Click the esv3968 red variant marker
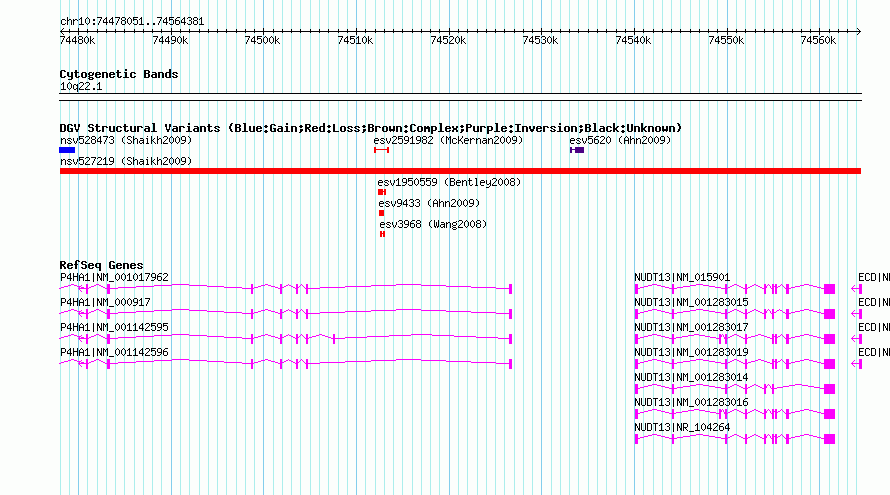The height and width of the screenshot is (495, 890). tap(383, 234)
